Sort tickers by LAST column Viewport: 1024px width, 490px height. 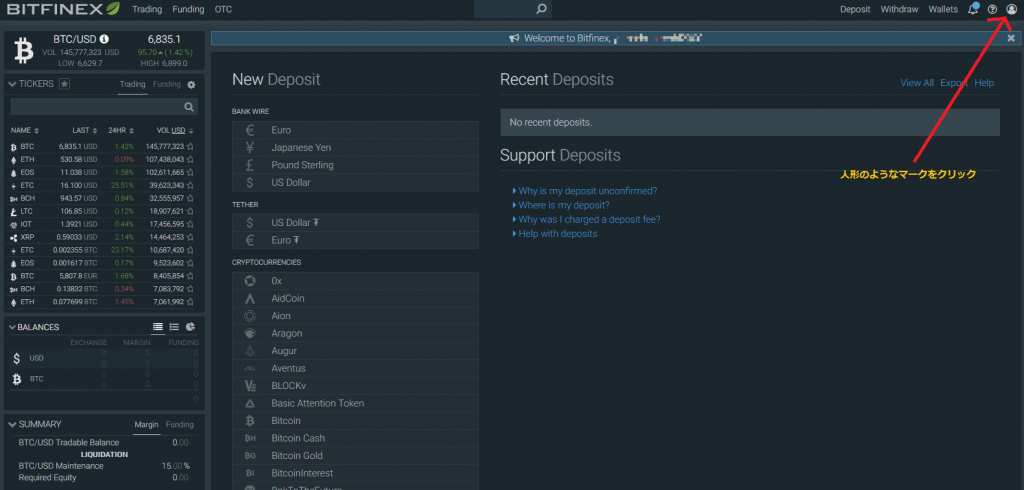pyautogui.click(x=85, y=131)
